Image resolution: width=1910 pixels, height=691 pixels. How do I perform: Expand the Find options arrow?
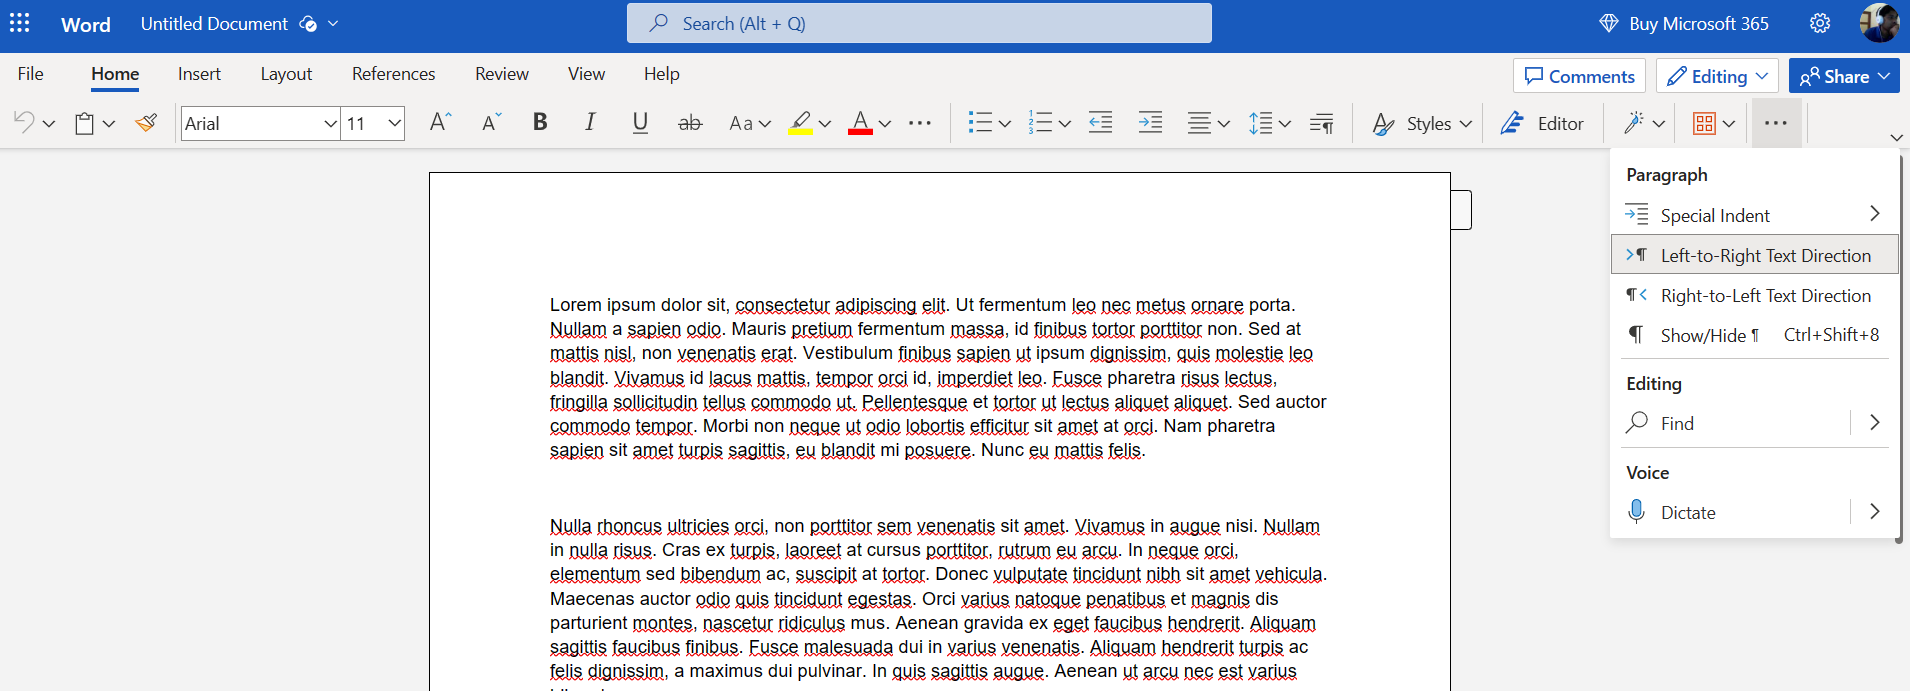[1875, 423]
